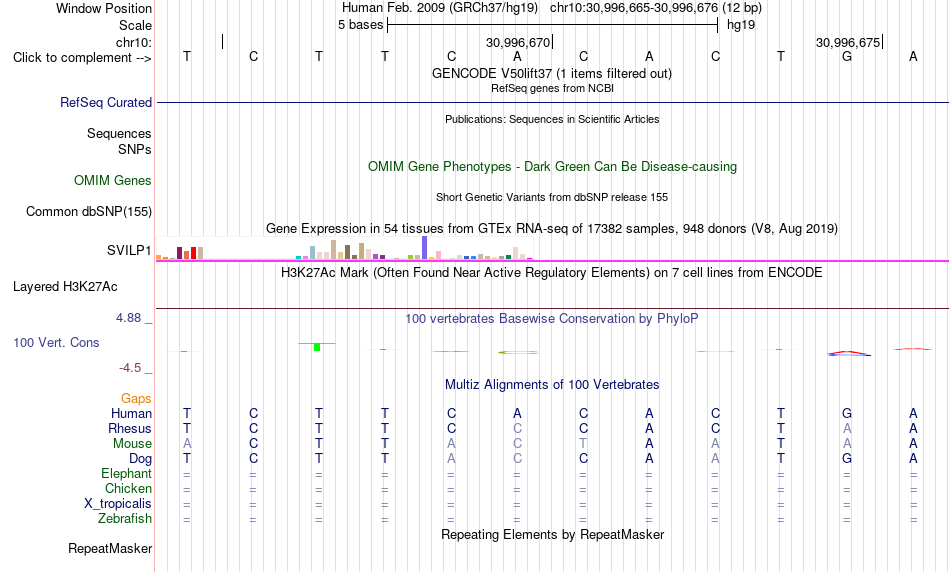
Task: Click the H3K27Ac Mark ENCODE title
Action: pos(551,273)
